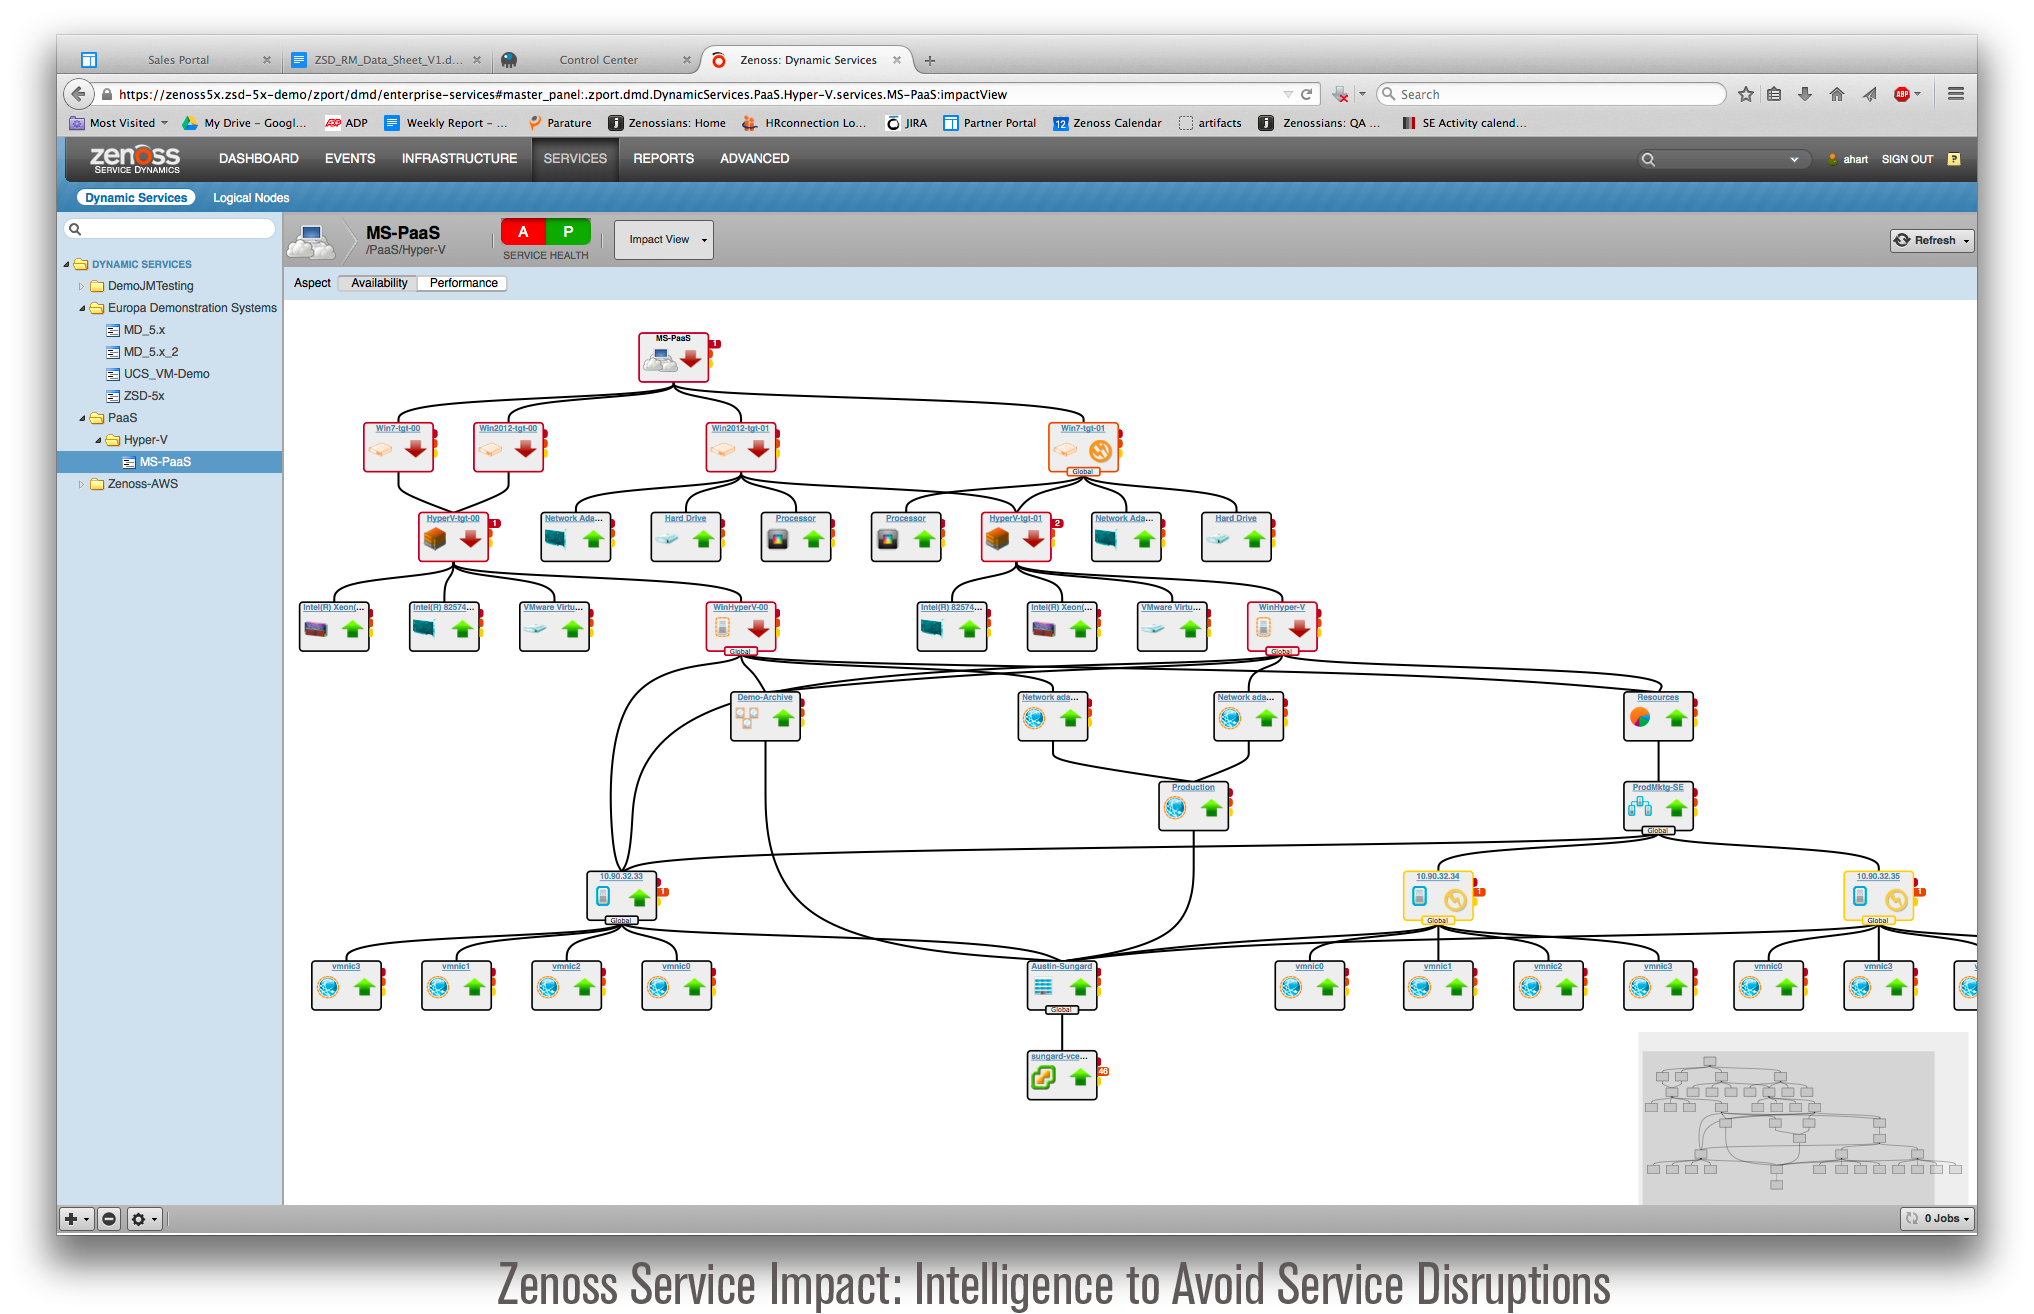2034x1314 pixels.
Task: Toggle the bookmark star in the address bar
Action: click(x=1745, y=93)
